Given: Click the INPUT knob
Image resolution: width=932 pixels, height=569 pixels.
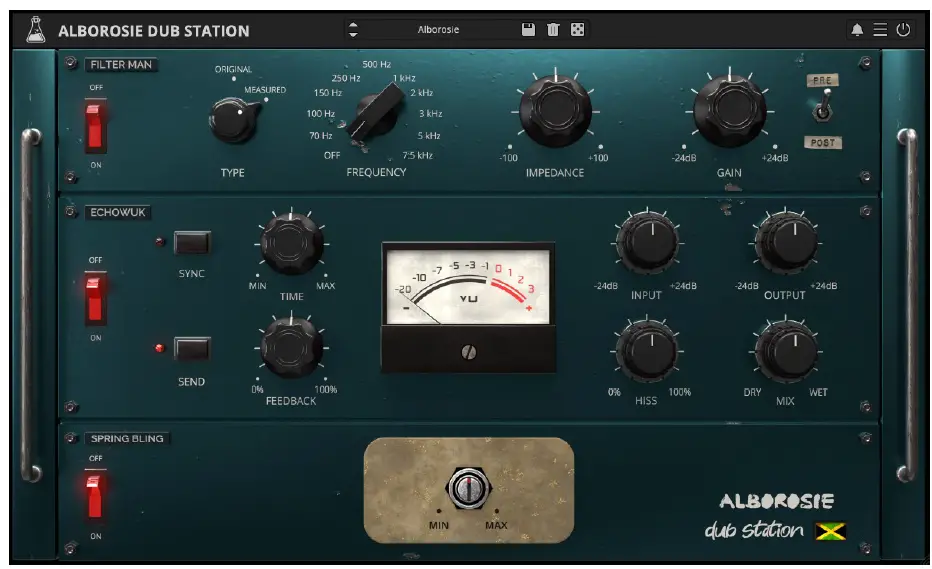Looking at the screenshot, I should (647, 243).
